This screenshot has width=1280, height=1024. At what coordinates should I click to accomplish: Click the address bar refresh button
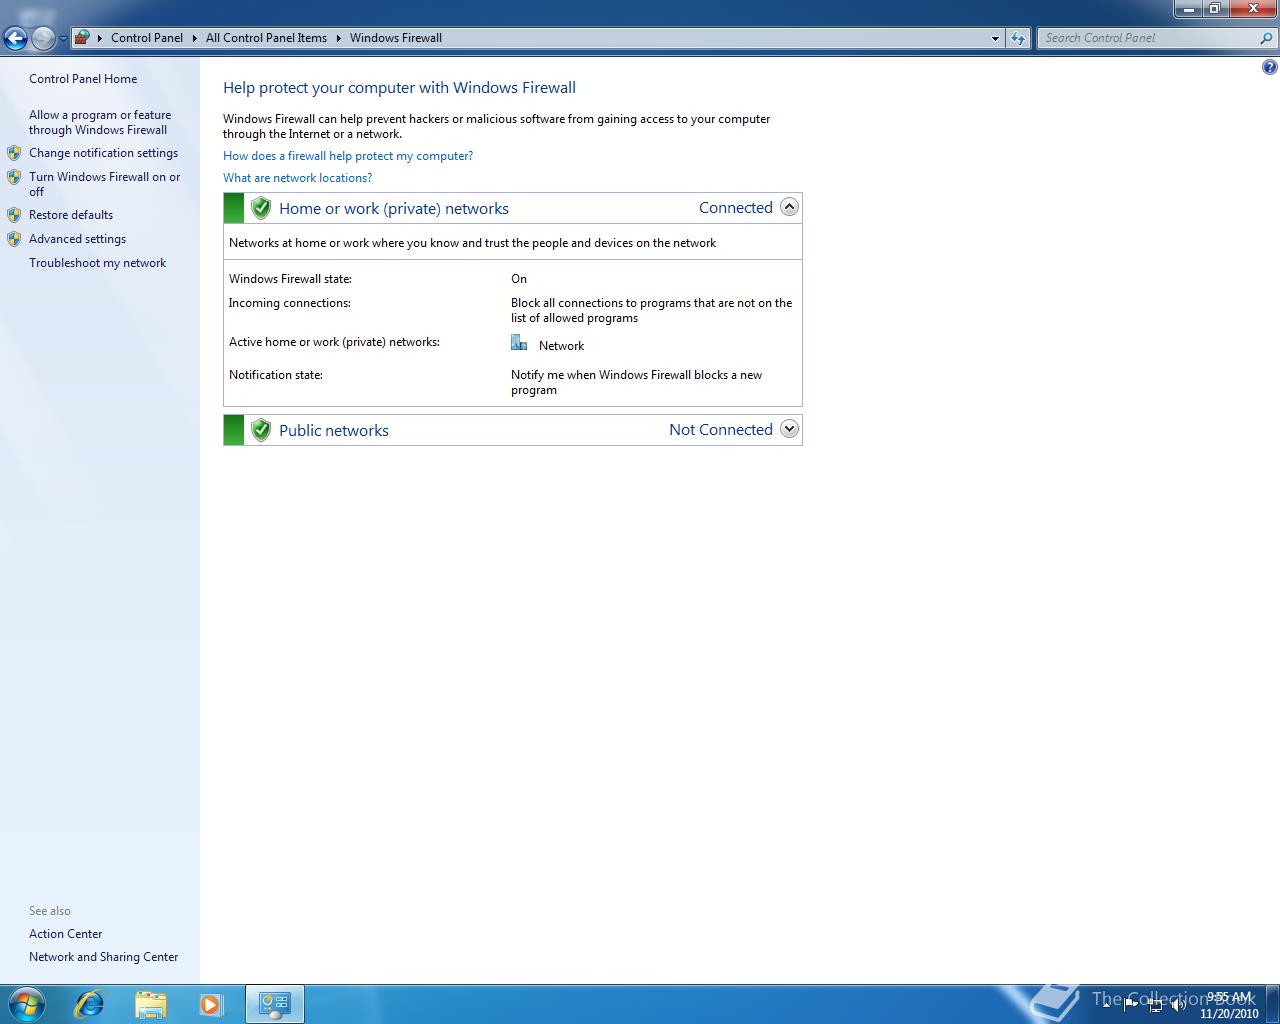pyautogui.click(x=1018, y=38)
